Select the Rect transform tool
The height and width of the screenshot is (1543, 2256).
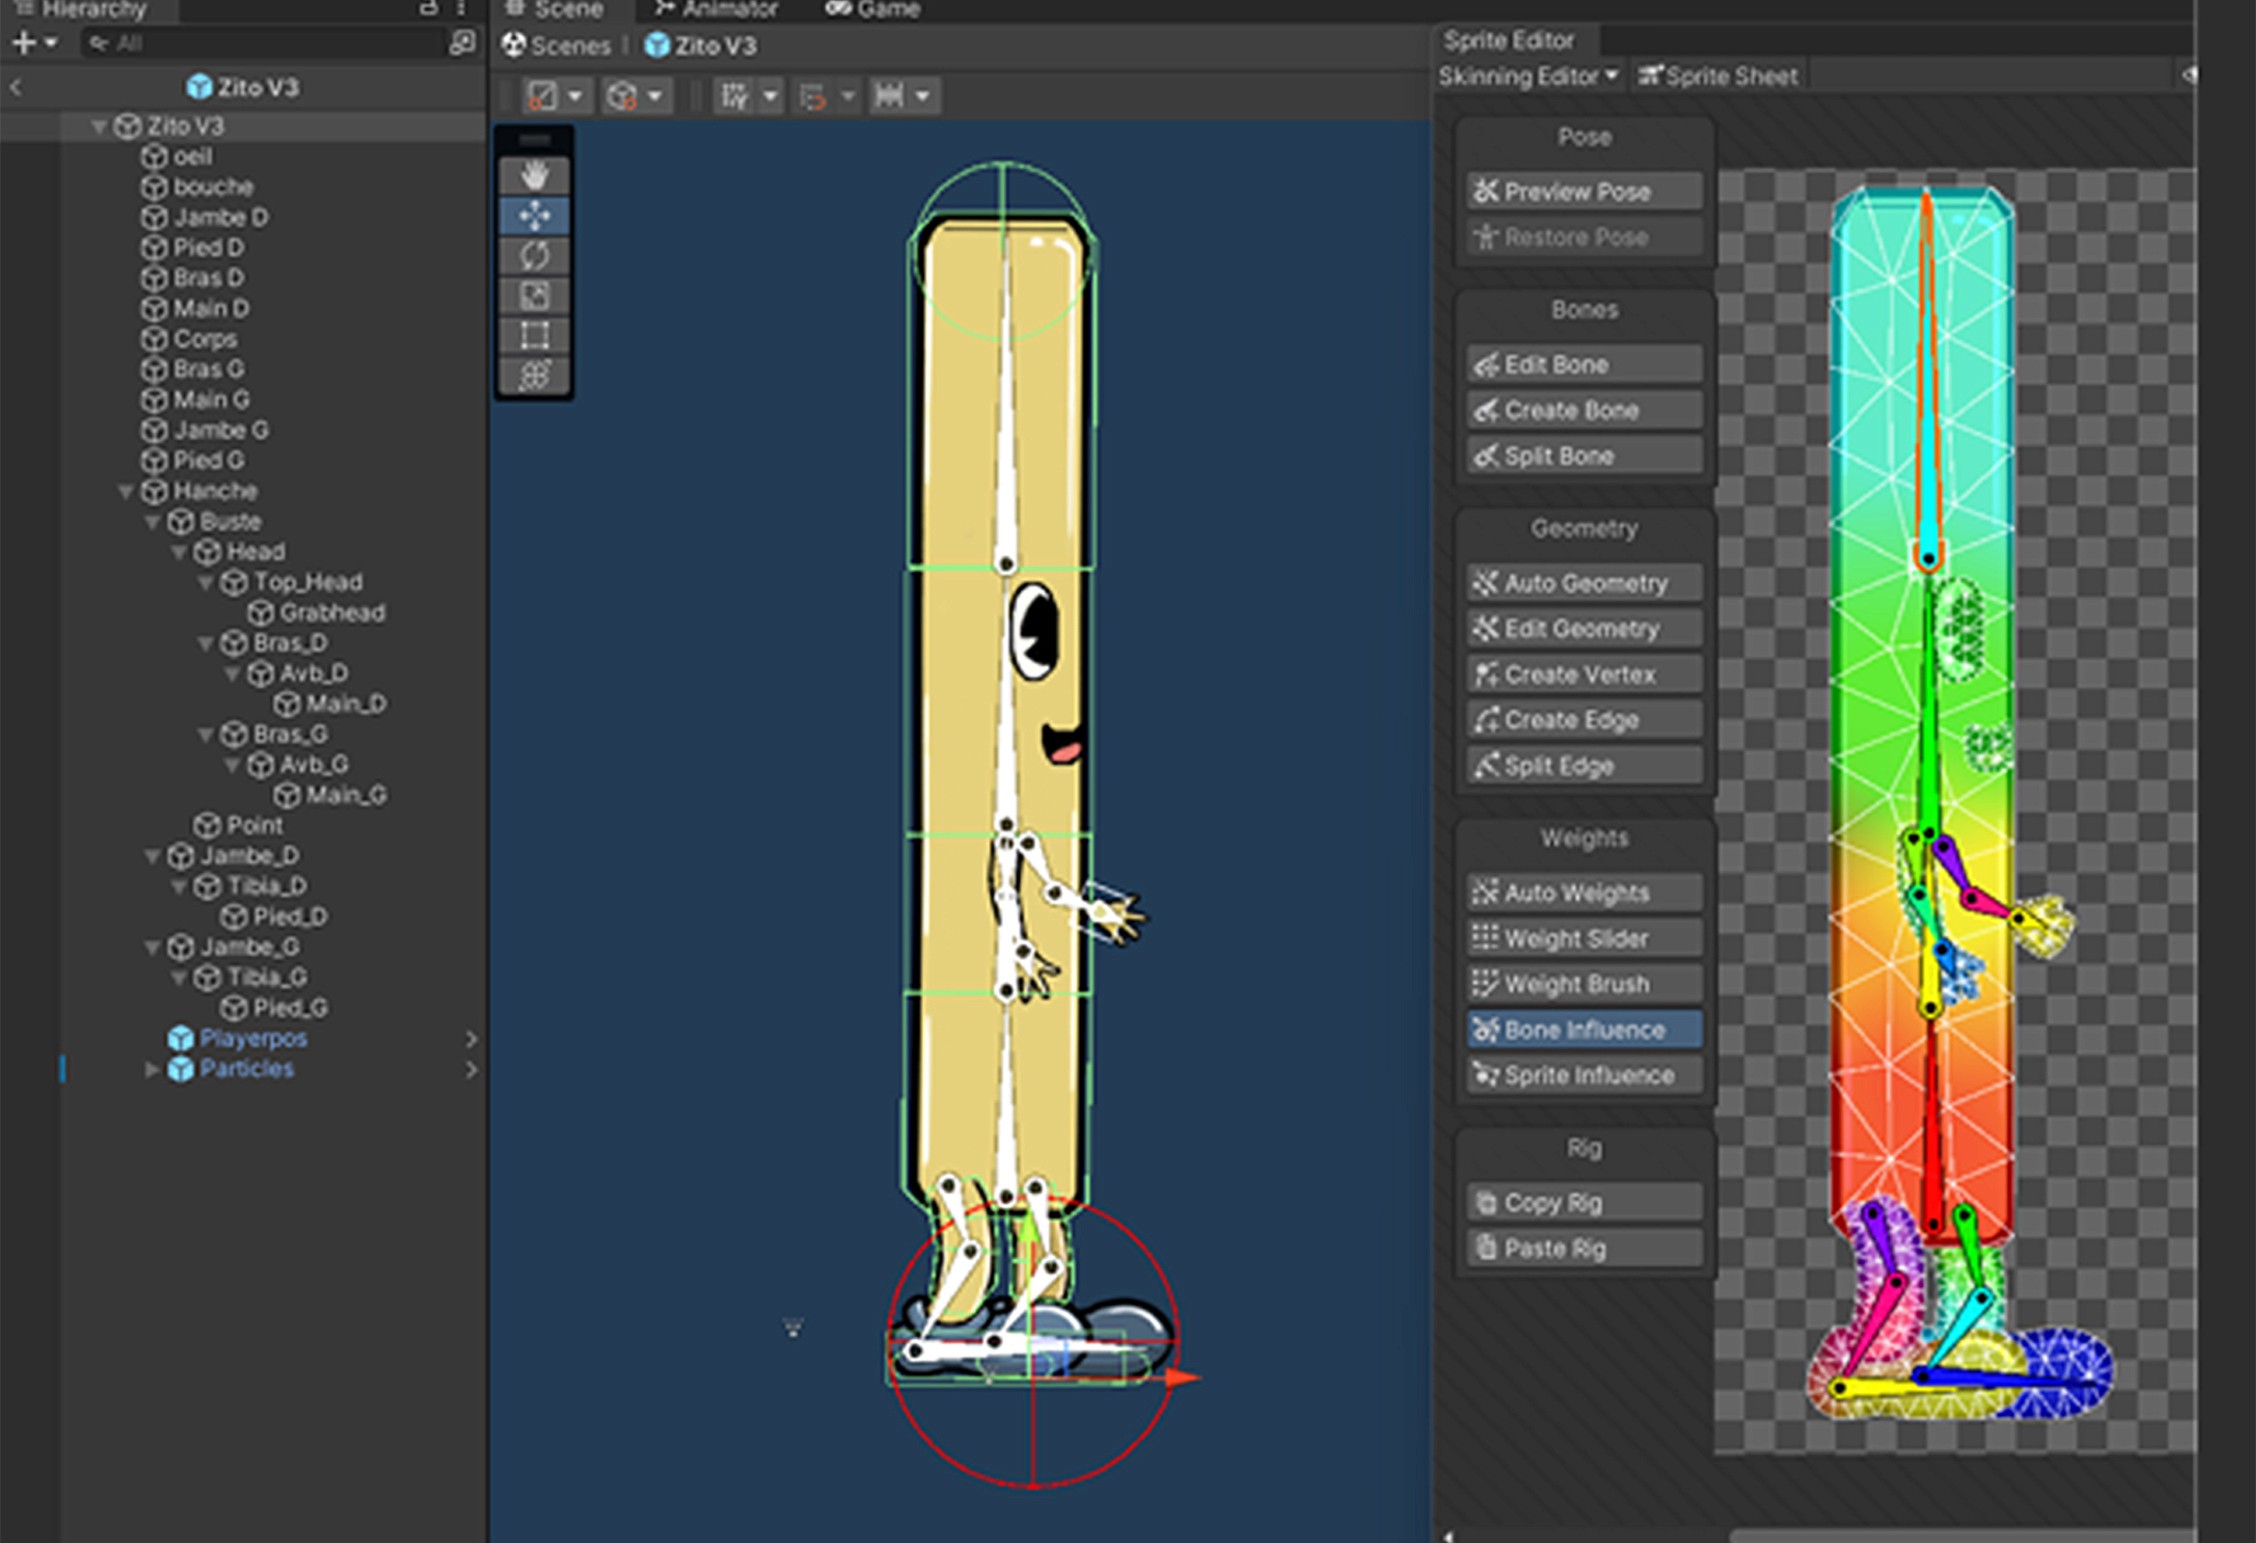[x=534, y=336]
